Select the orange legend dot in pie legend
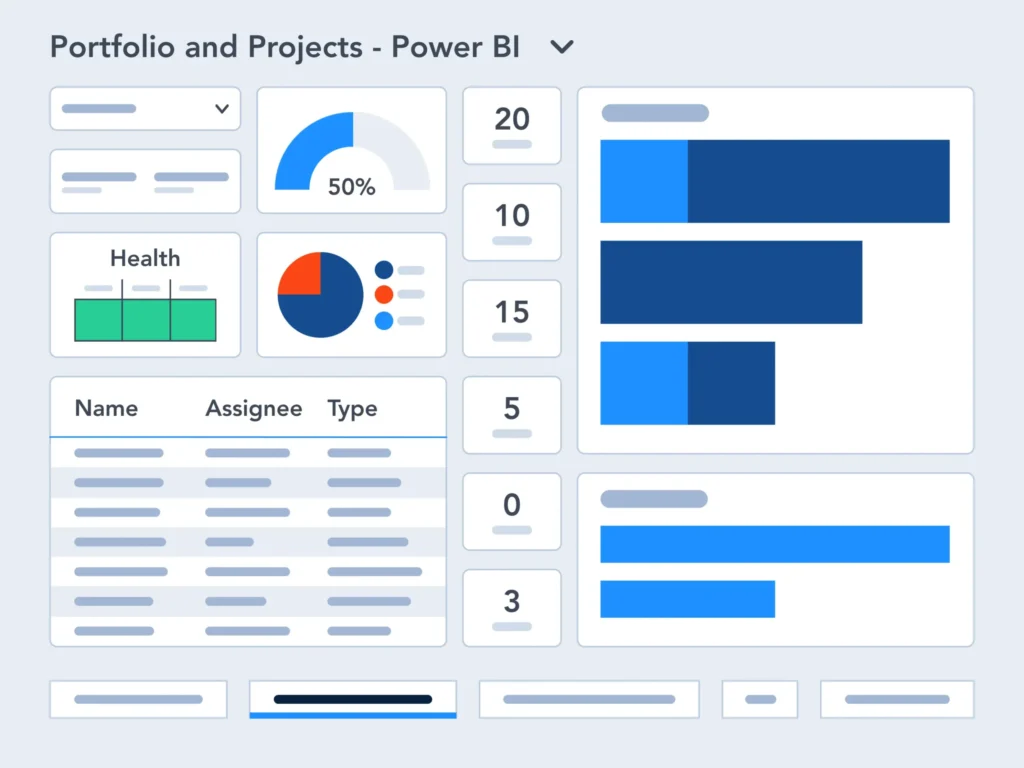Image resolution: width=1024 pixels, height=768 pixels. [381, 293]
